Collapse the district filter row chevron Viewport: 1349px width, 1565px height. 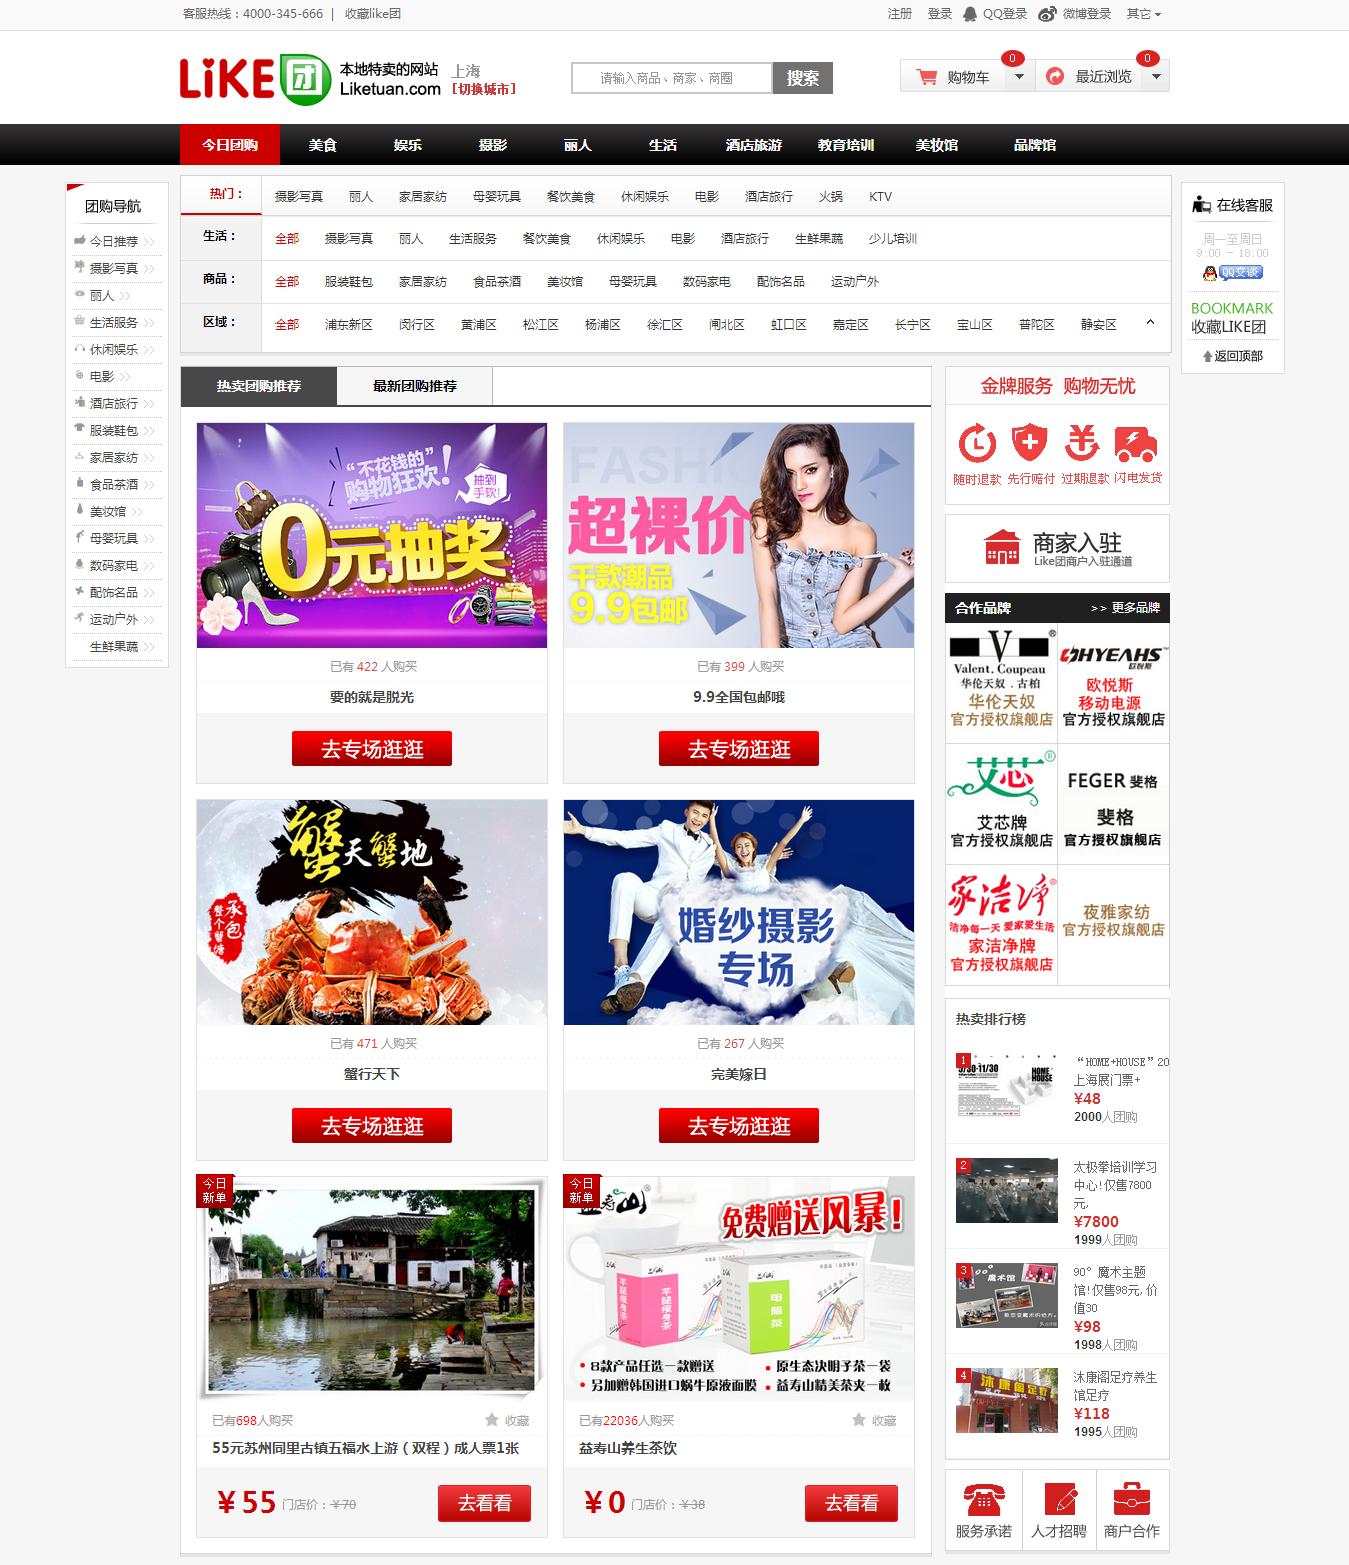pyautogui.click(x=1150, y=323)
